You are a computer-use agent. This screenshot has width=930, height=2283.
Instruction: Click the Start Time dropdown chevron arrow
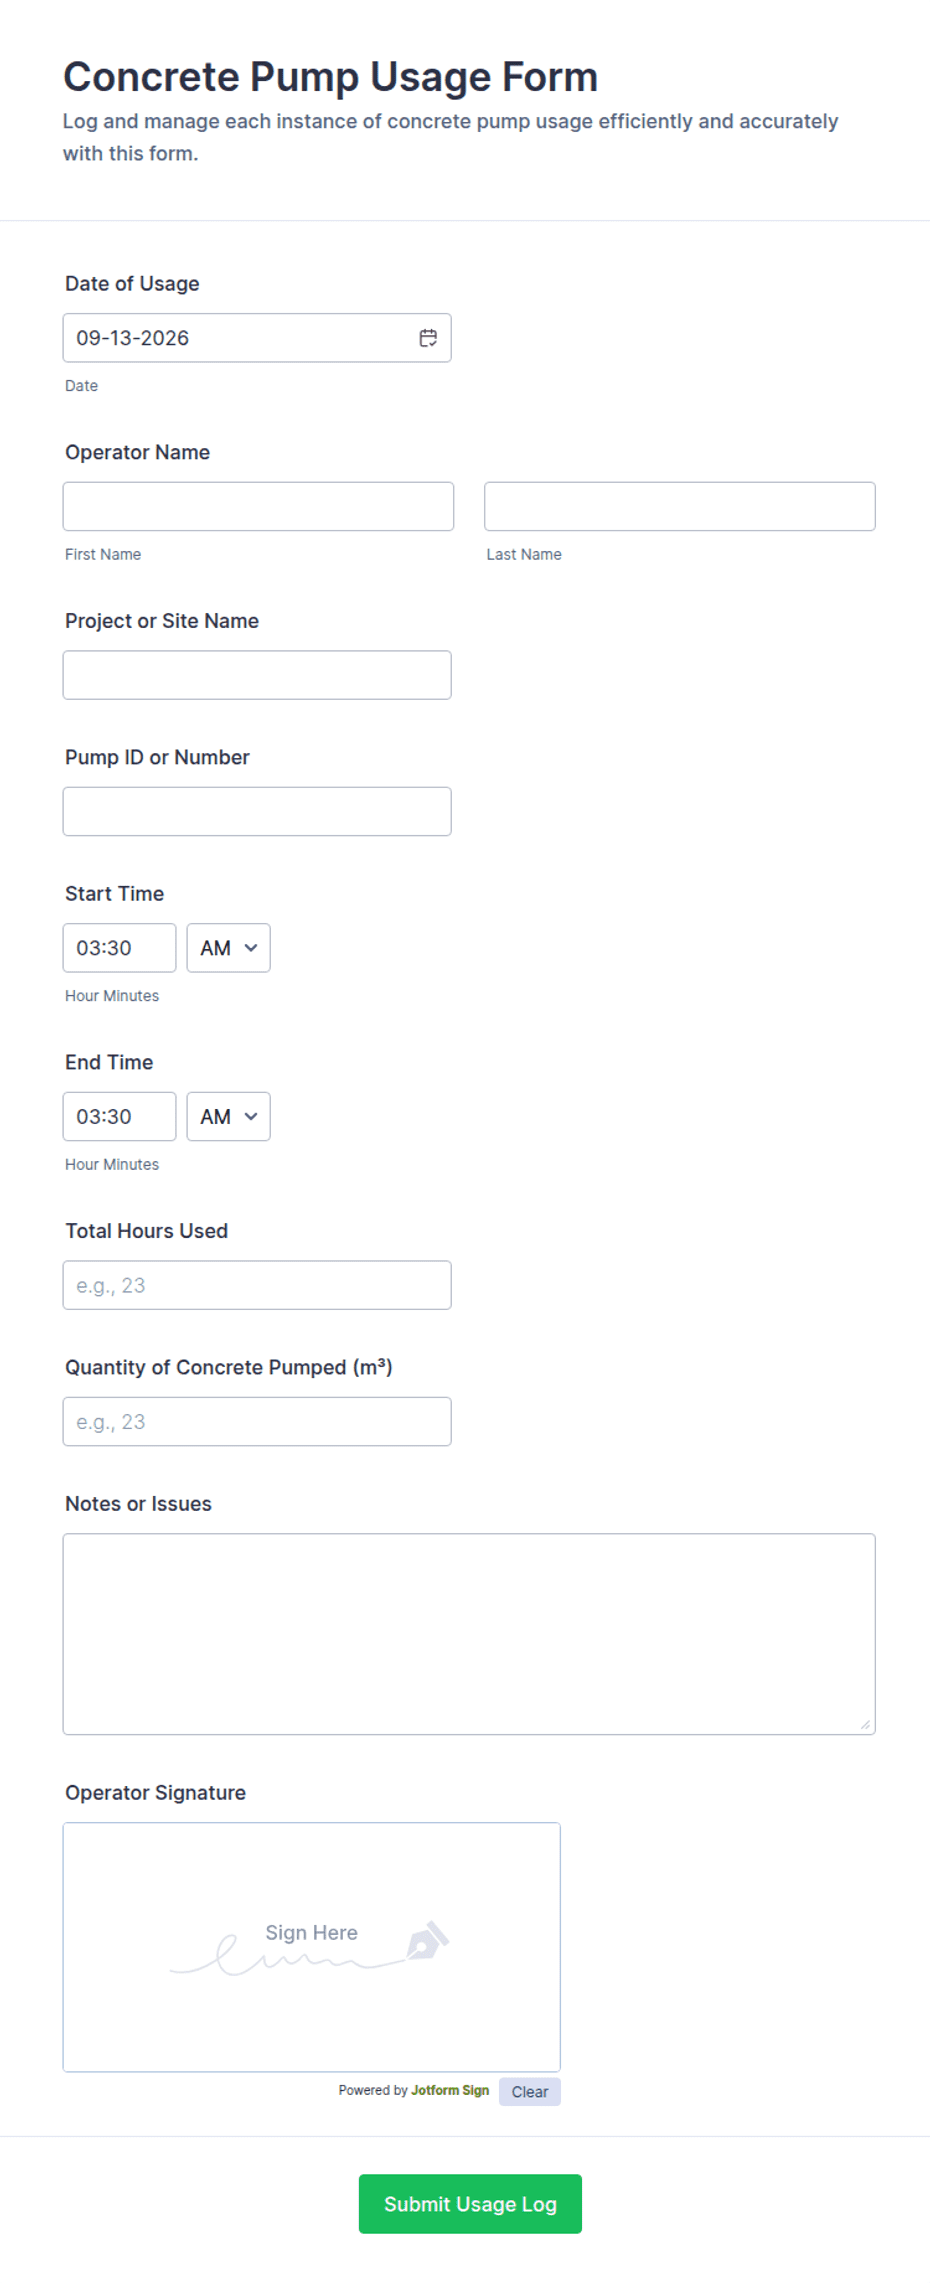tap(251, 948)
